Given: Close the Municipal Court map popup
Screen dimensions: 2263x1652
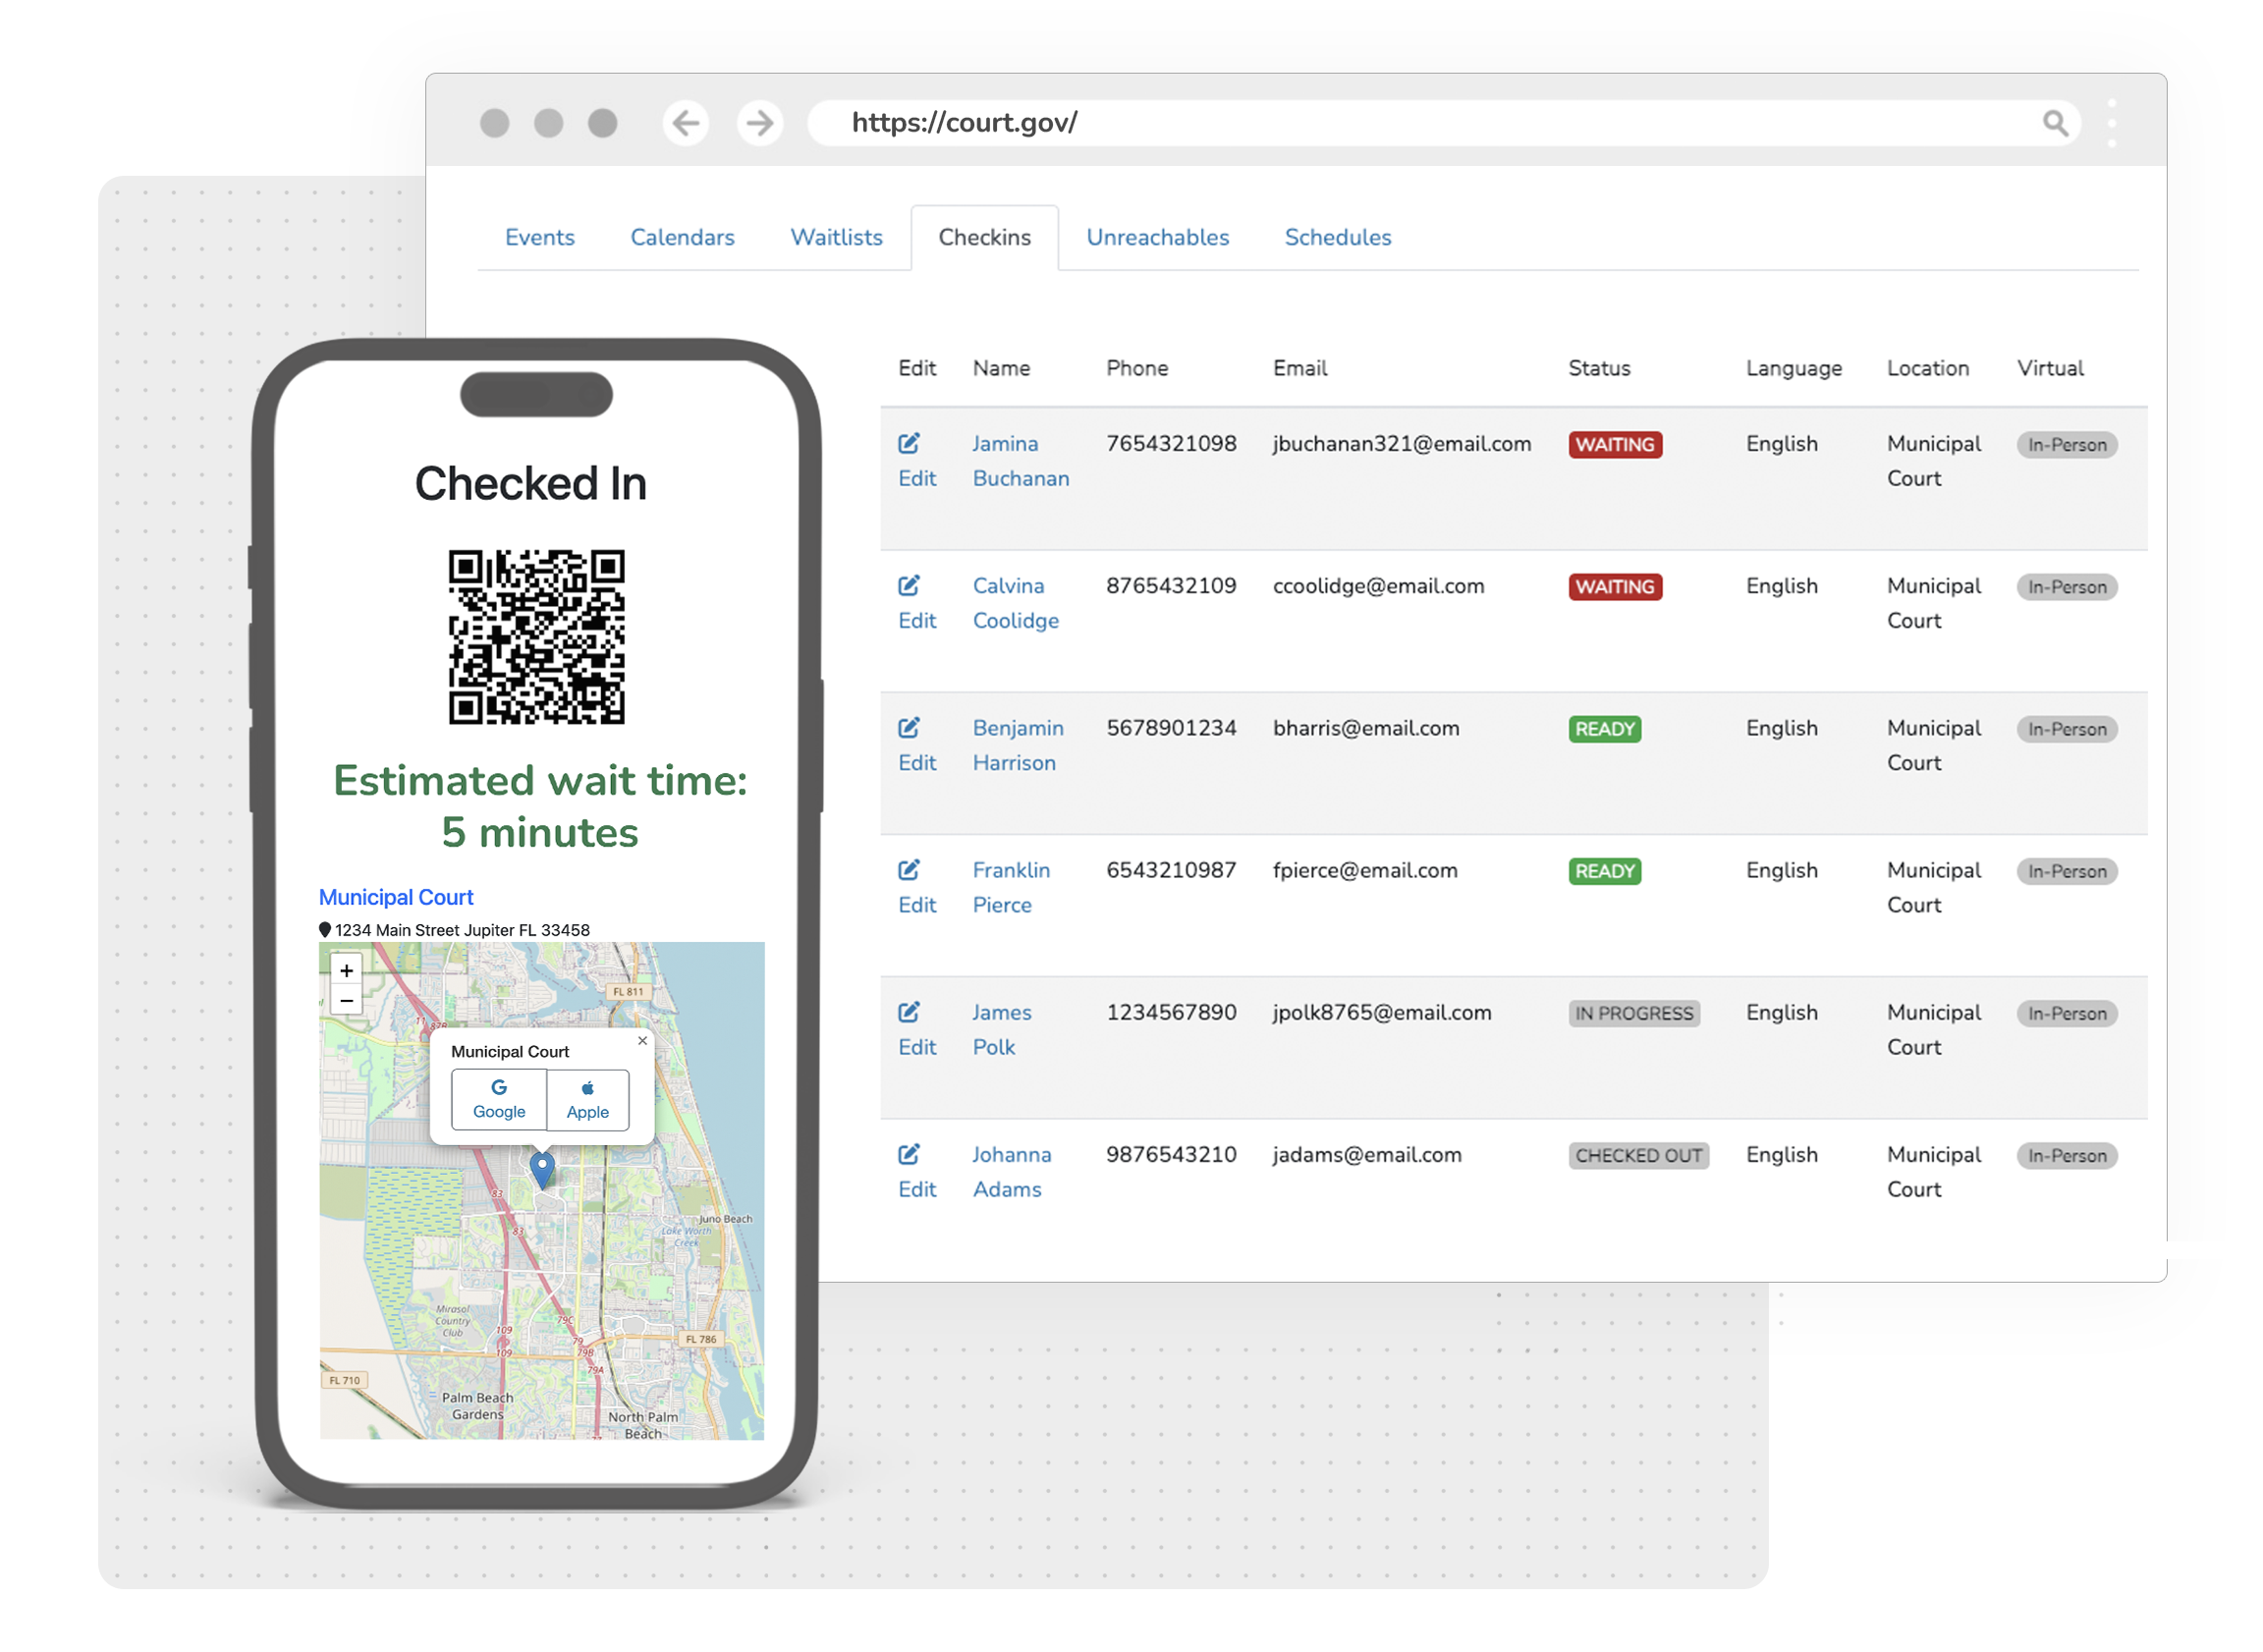Looking at the screenshot, I should click(642, 1040).
